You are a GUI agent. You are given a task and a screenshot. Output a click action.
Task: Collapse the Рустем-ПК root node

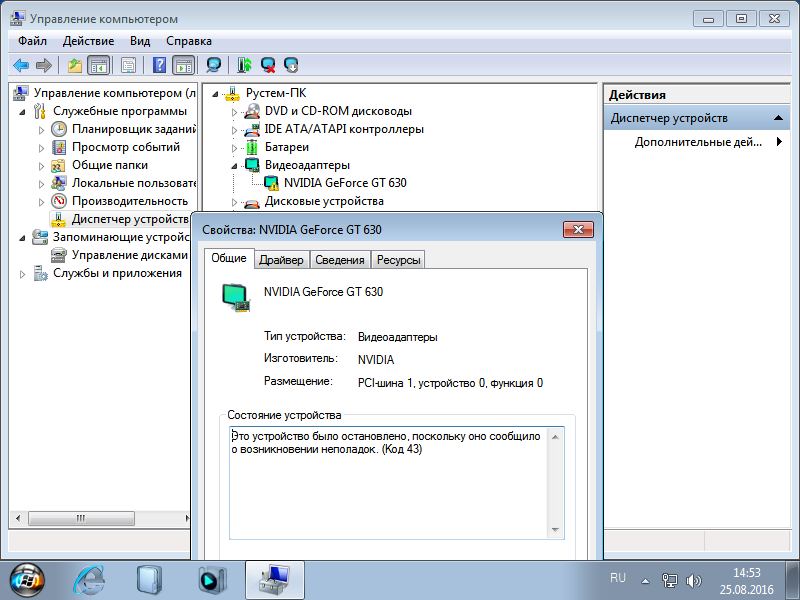[215, 94]
